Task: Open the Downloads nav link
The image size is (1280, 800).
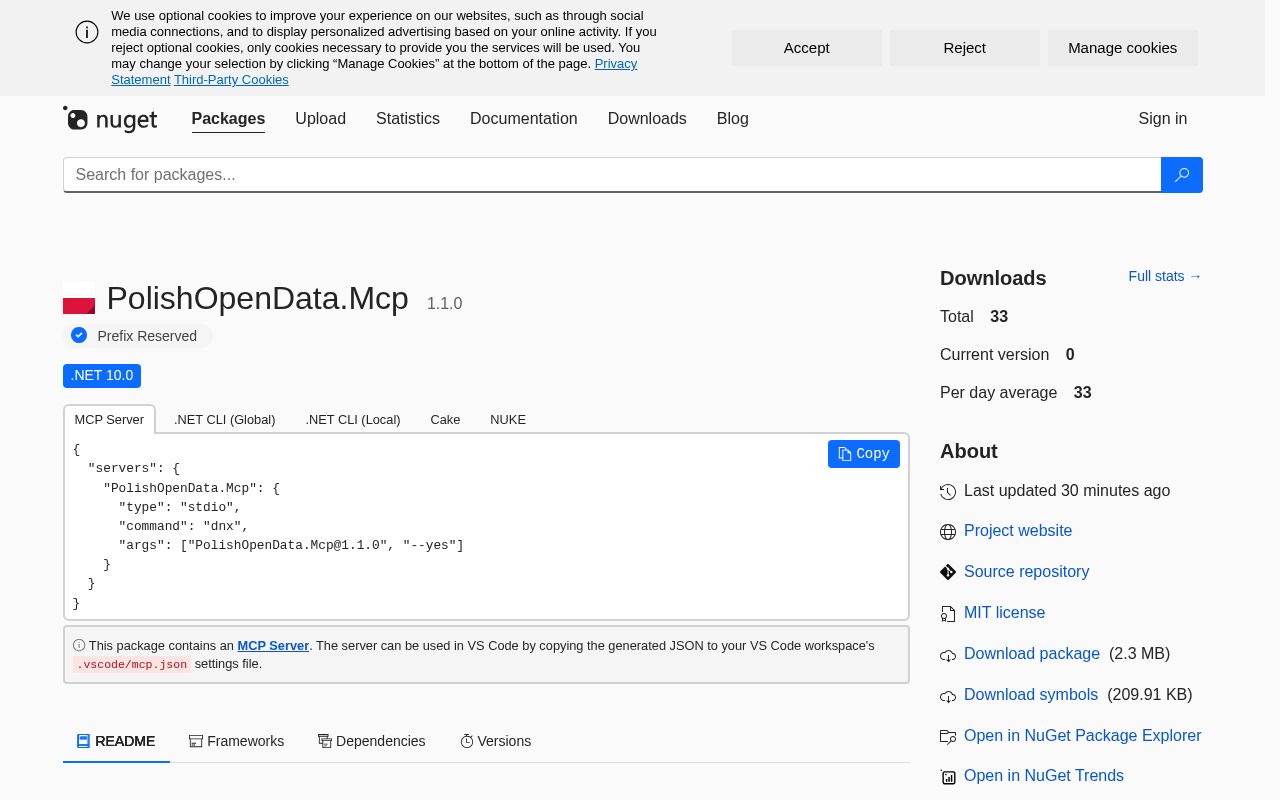Action: [x=647, y=119]
